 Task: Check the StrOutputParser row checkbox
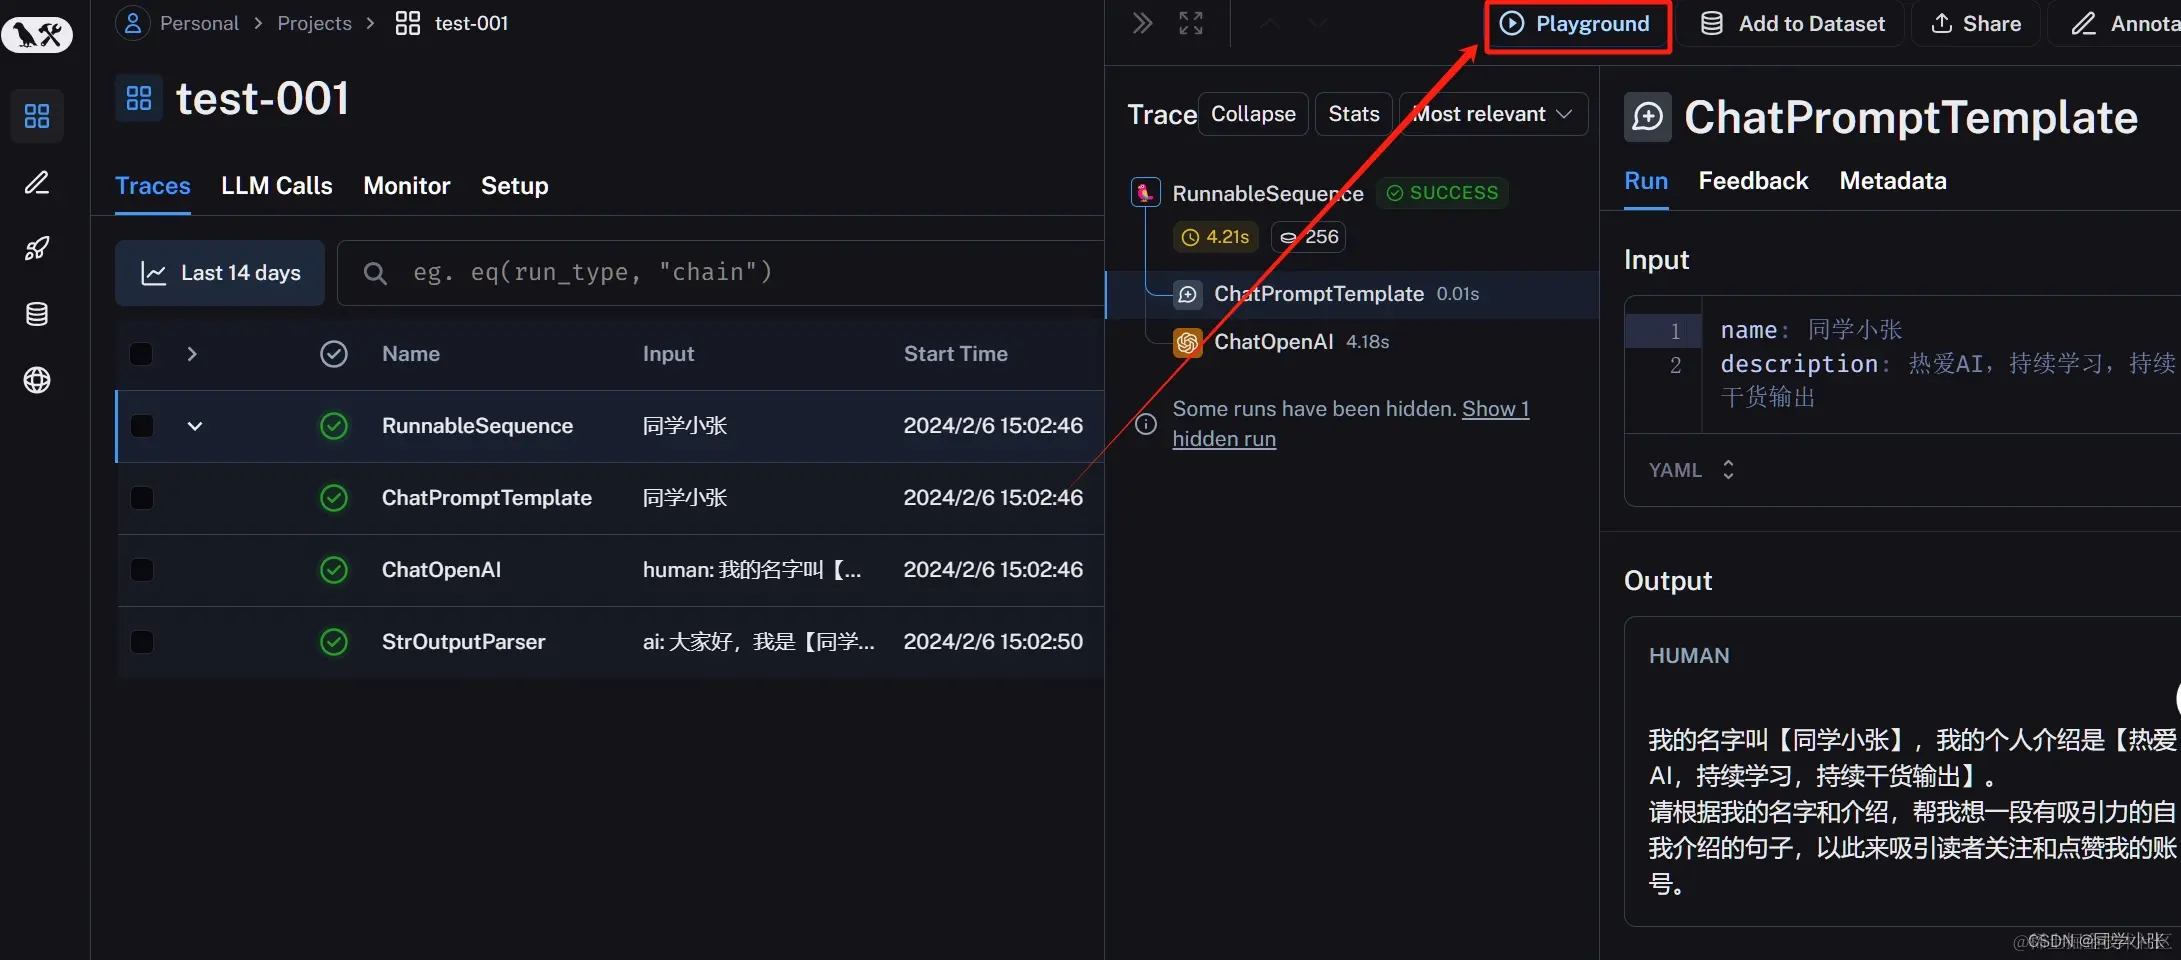pyautogui.click(x=142, y=642)
